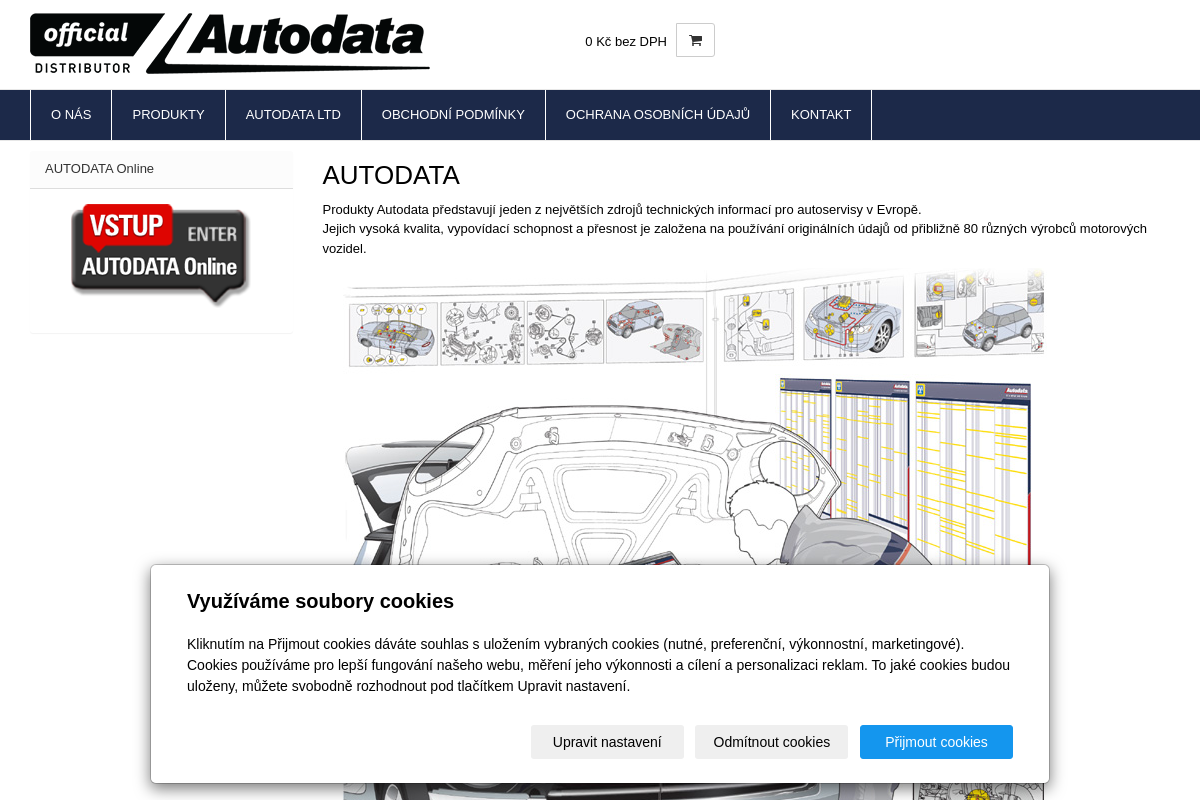Viewport: 1200px width, 800px height.
Task: Open the O NÁS menu item
Action: (70, 114)
